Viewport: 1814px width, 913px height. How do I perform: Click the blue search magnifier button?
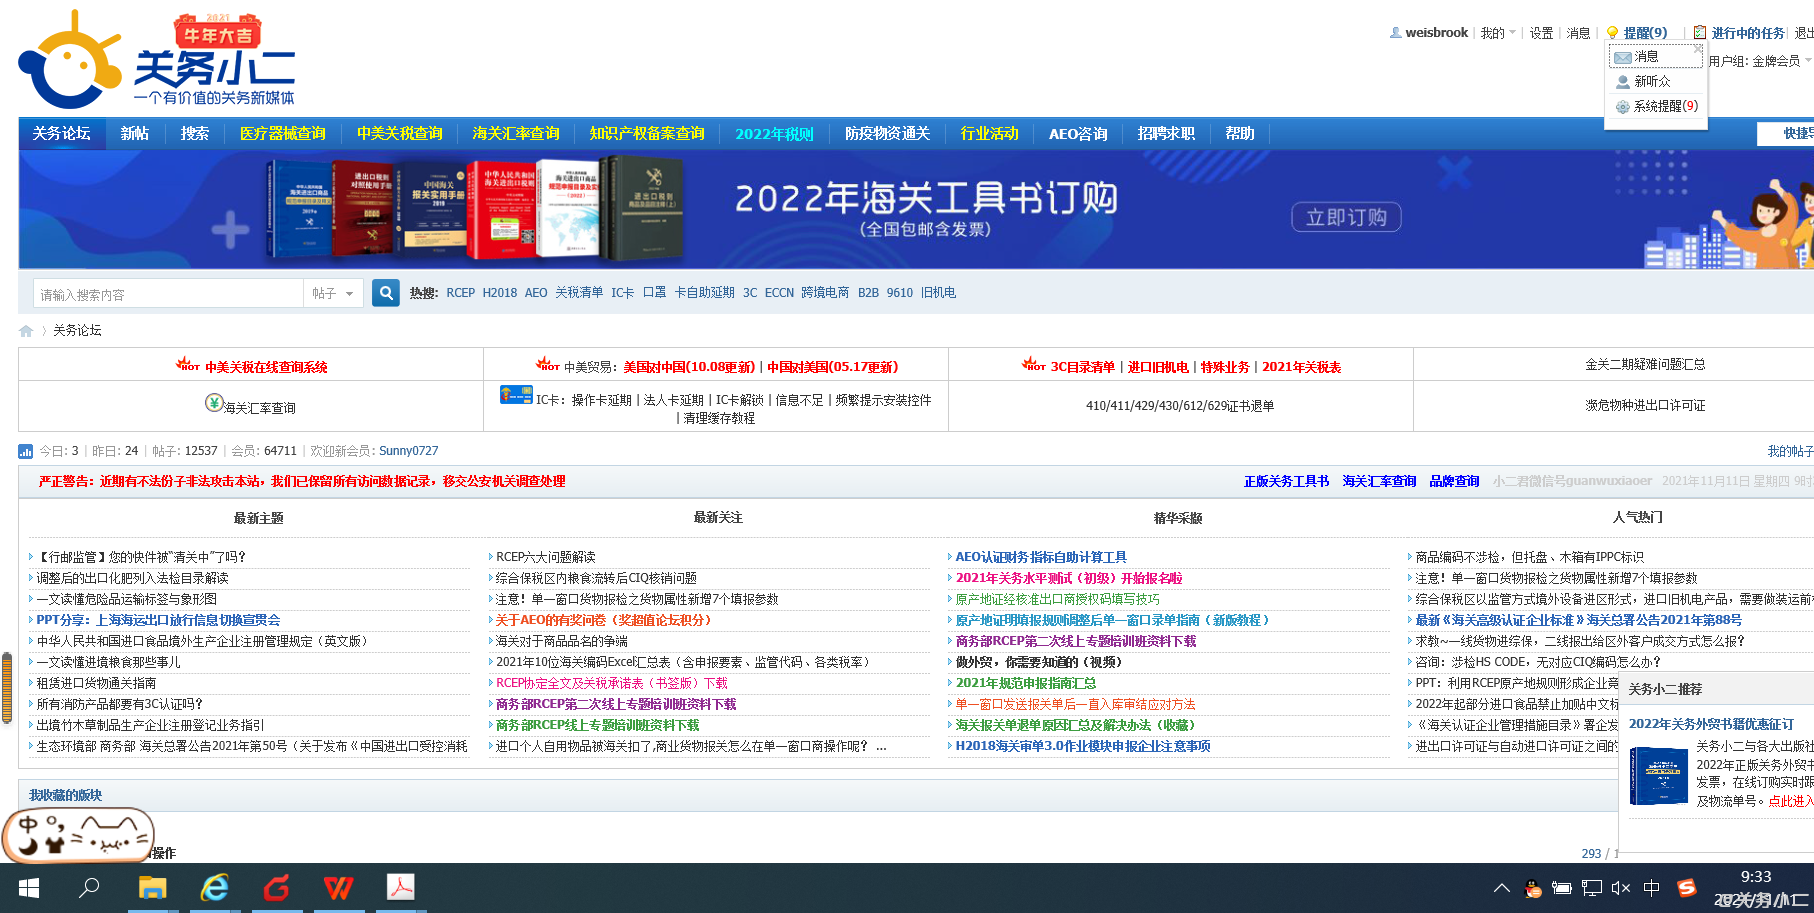[x=386, y=293]
